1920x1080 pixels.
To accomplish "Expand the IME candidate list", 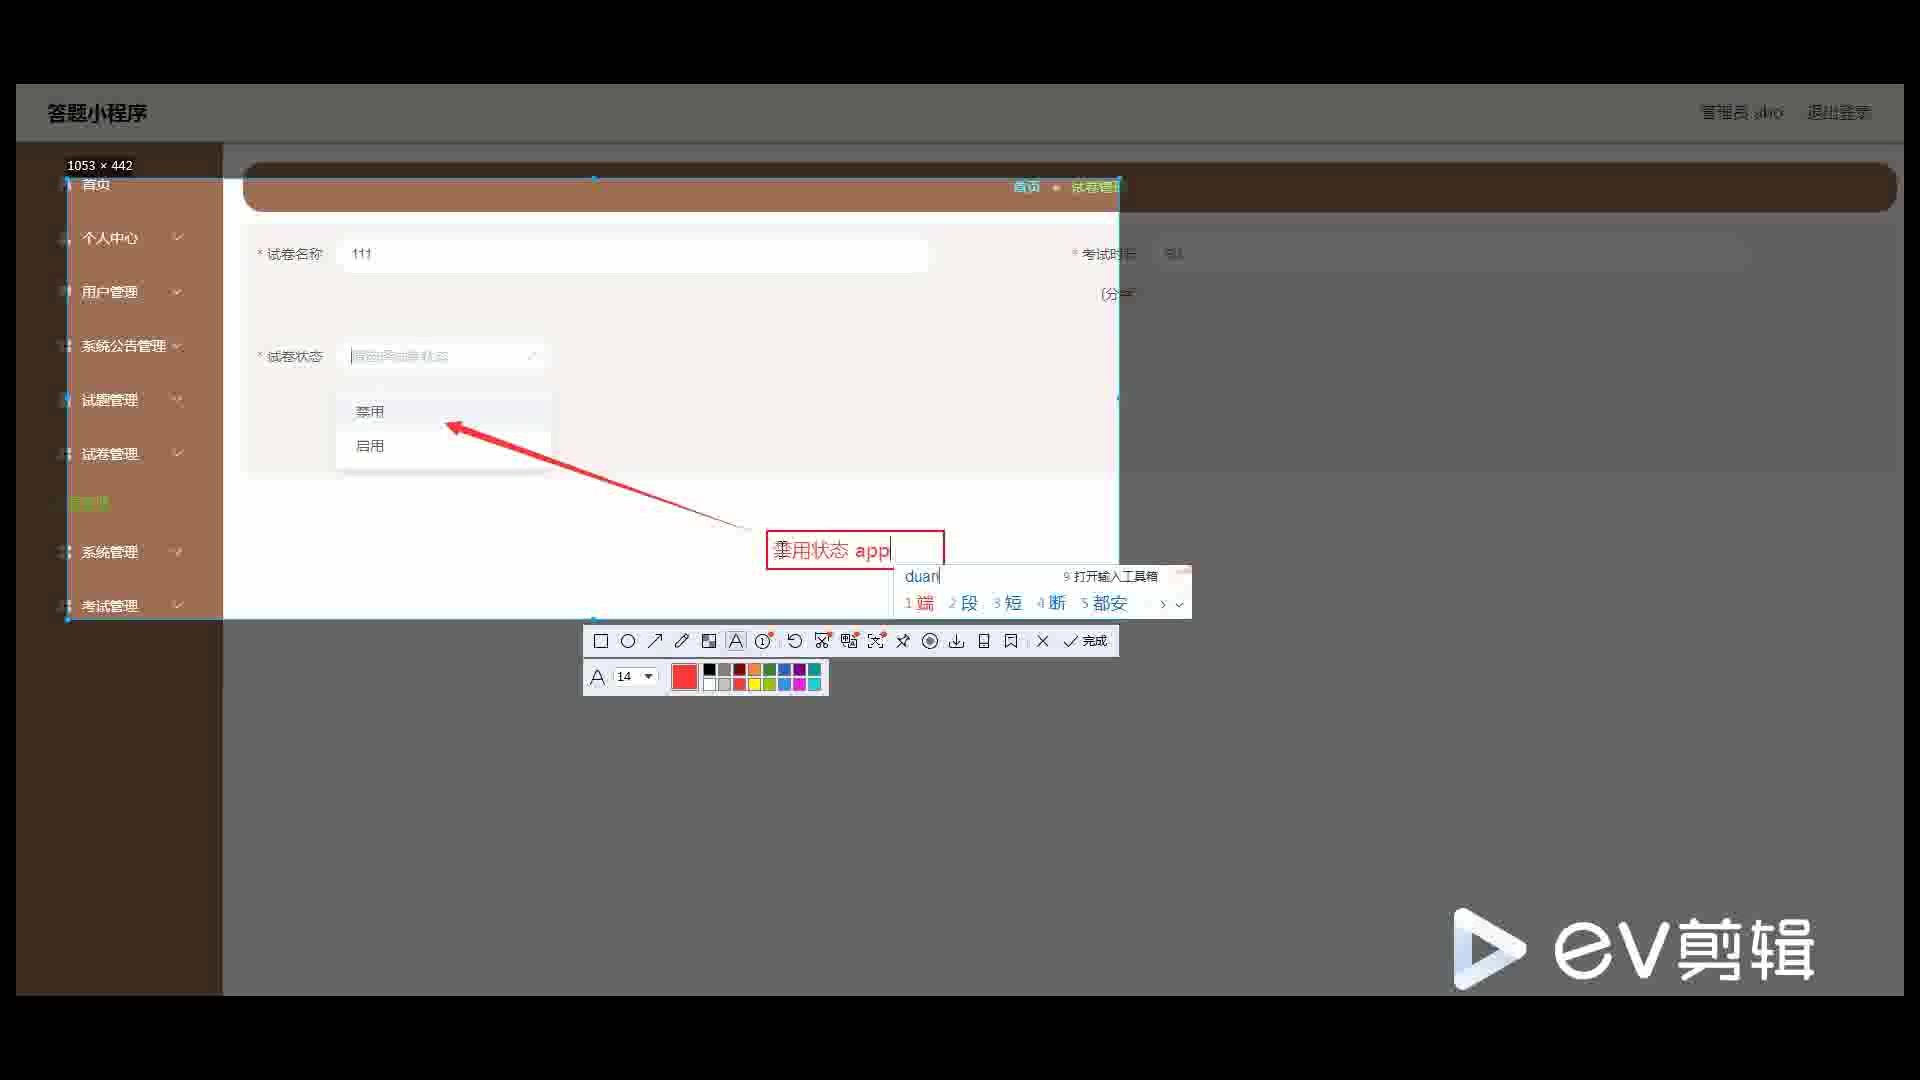I will pyautogui.click(x=1180, y=604).
